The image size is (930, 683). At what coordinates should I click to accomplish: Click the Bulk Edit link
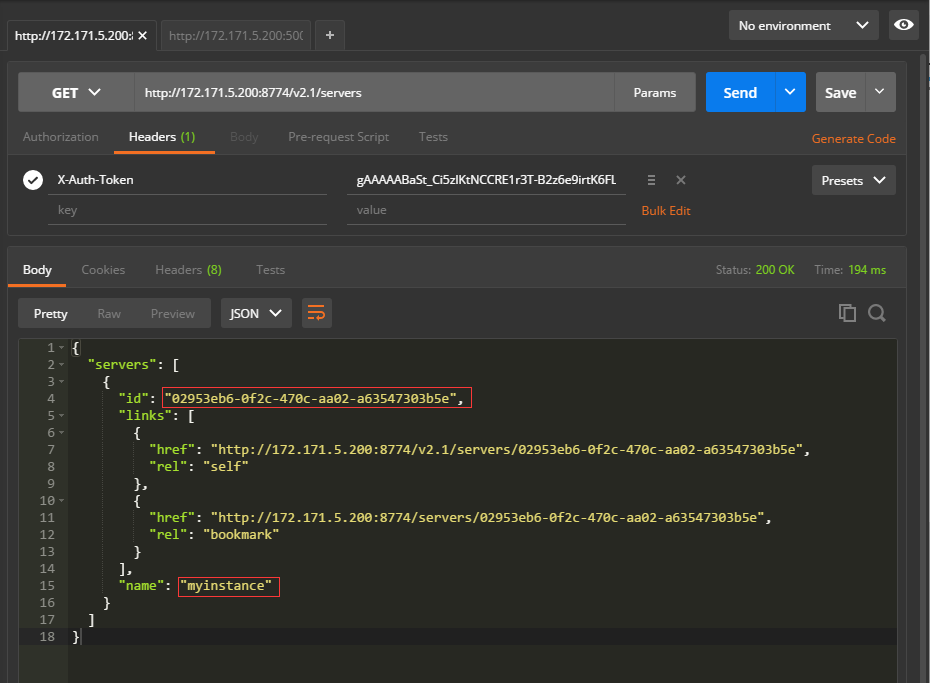tap(666, 210)
